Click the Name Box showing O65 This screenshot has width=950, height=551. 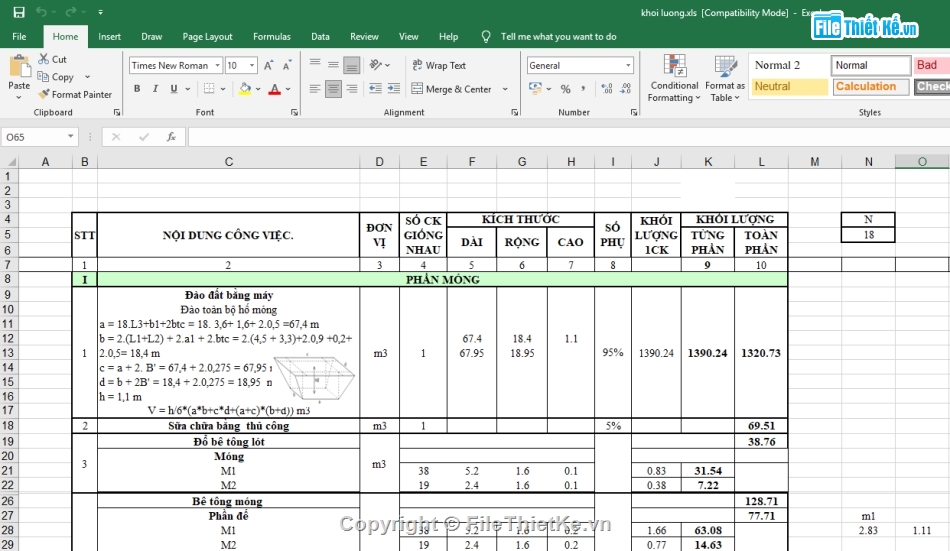39,137
